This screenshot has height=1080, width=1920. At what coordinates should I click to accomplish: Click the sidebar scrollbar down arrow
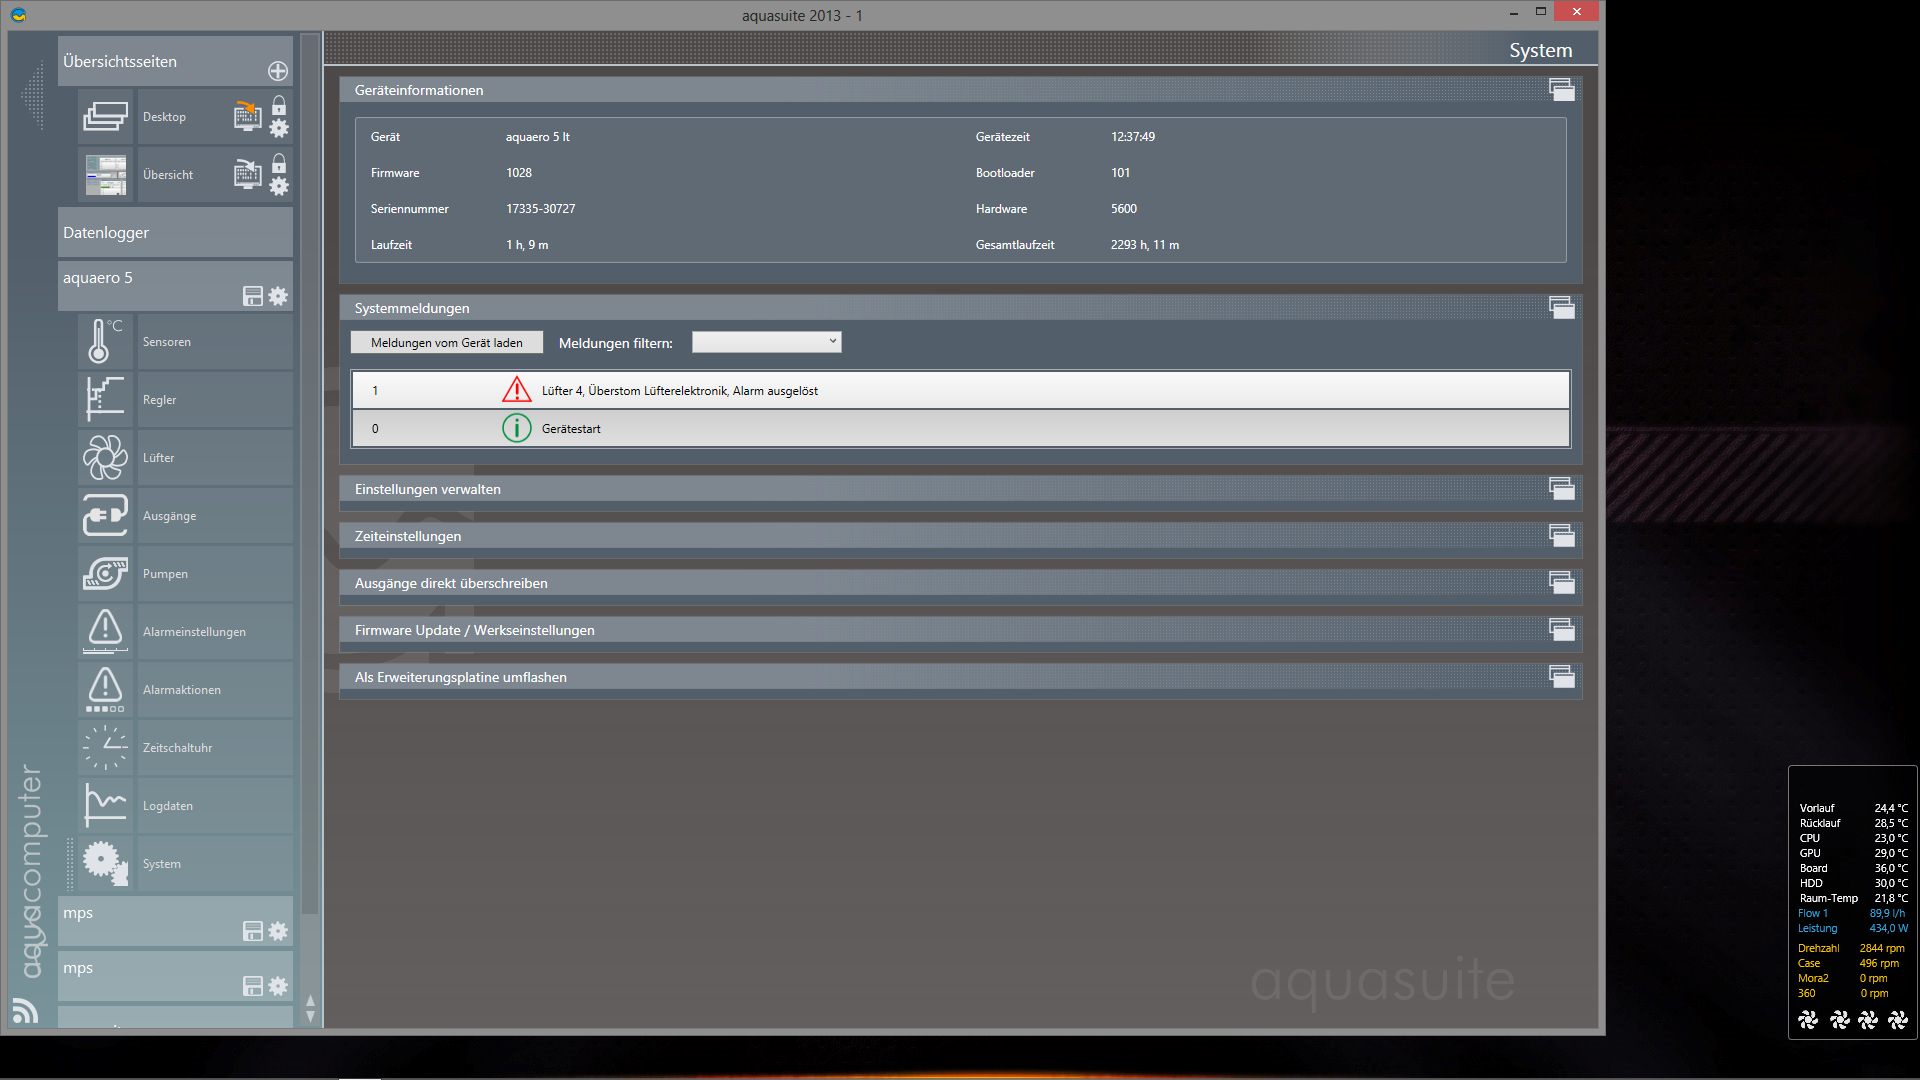[310, 1016]
